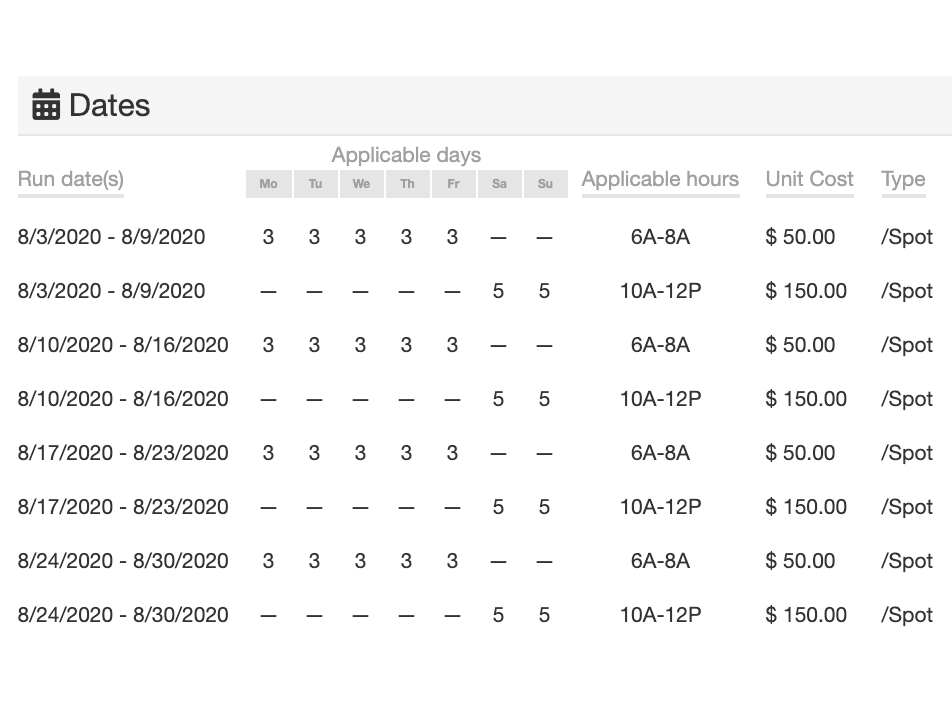Click the Run date(s) column header
952x708 pixels.
[x=71, y=180]
